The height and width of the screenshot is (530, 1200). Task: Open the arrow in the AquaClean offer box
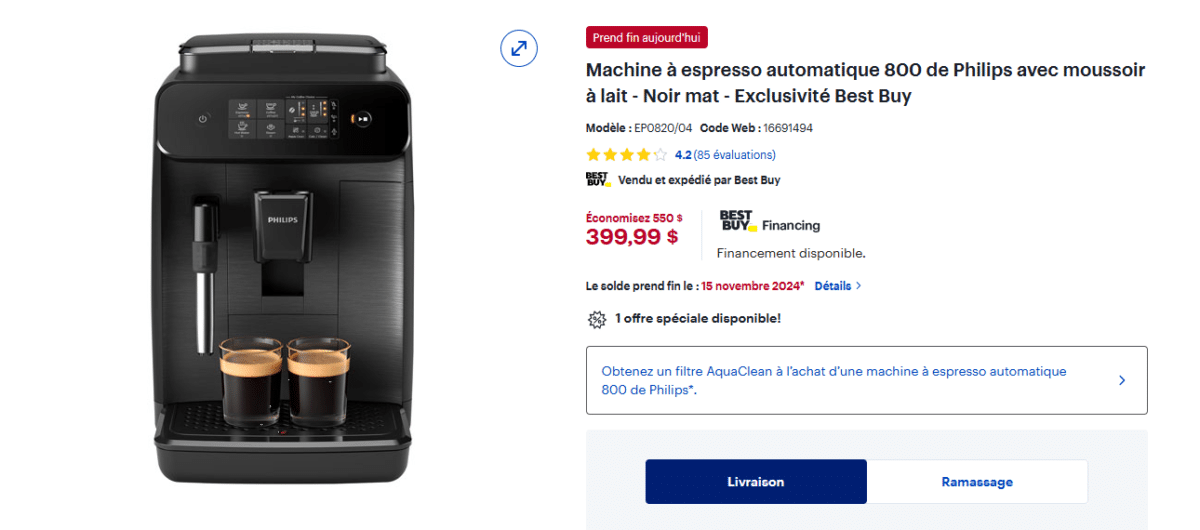coord(1122,380)
